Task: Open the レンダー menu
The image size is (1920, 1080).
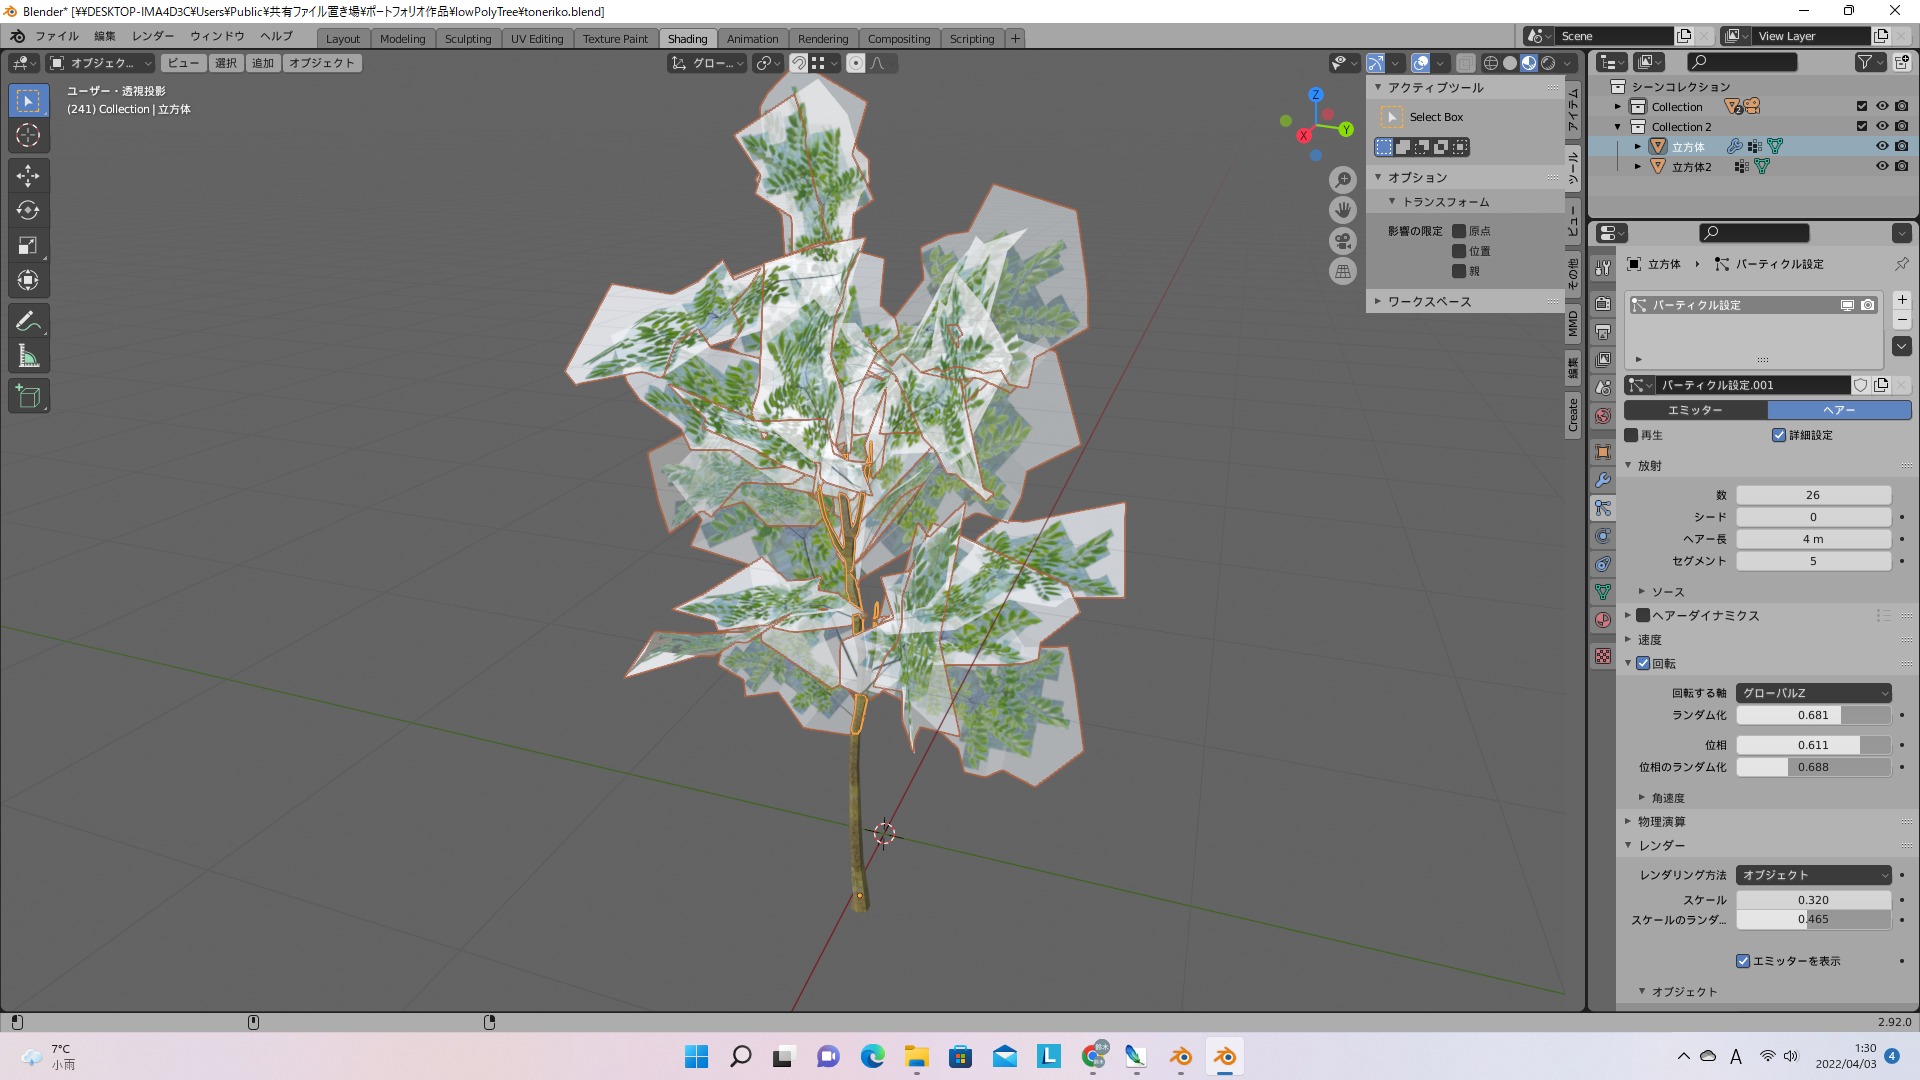Action: 153,36
